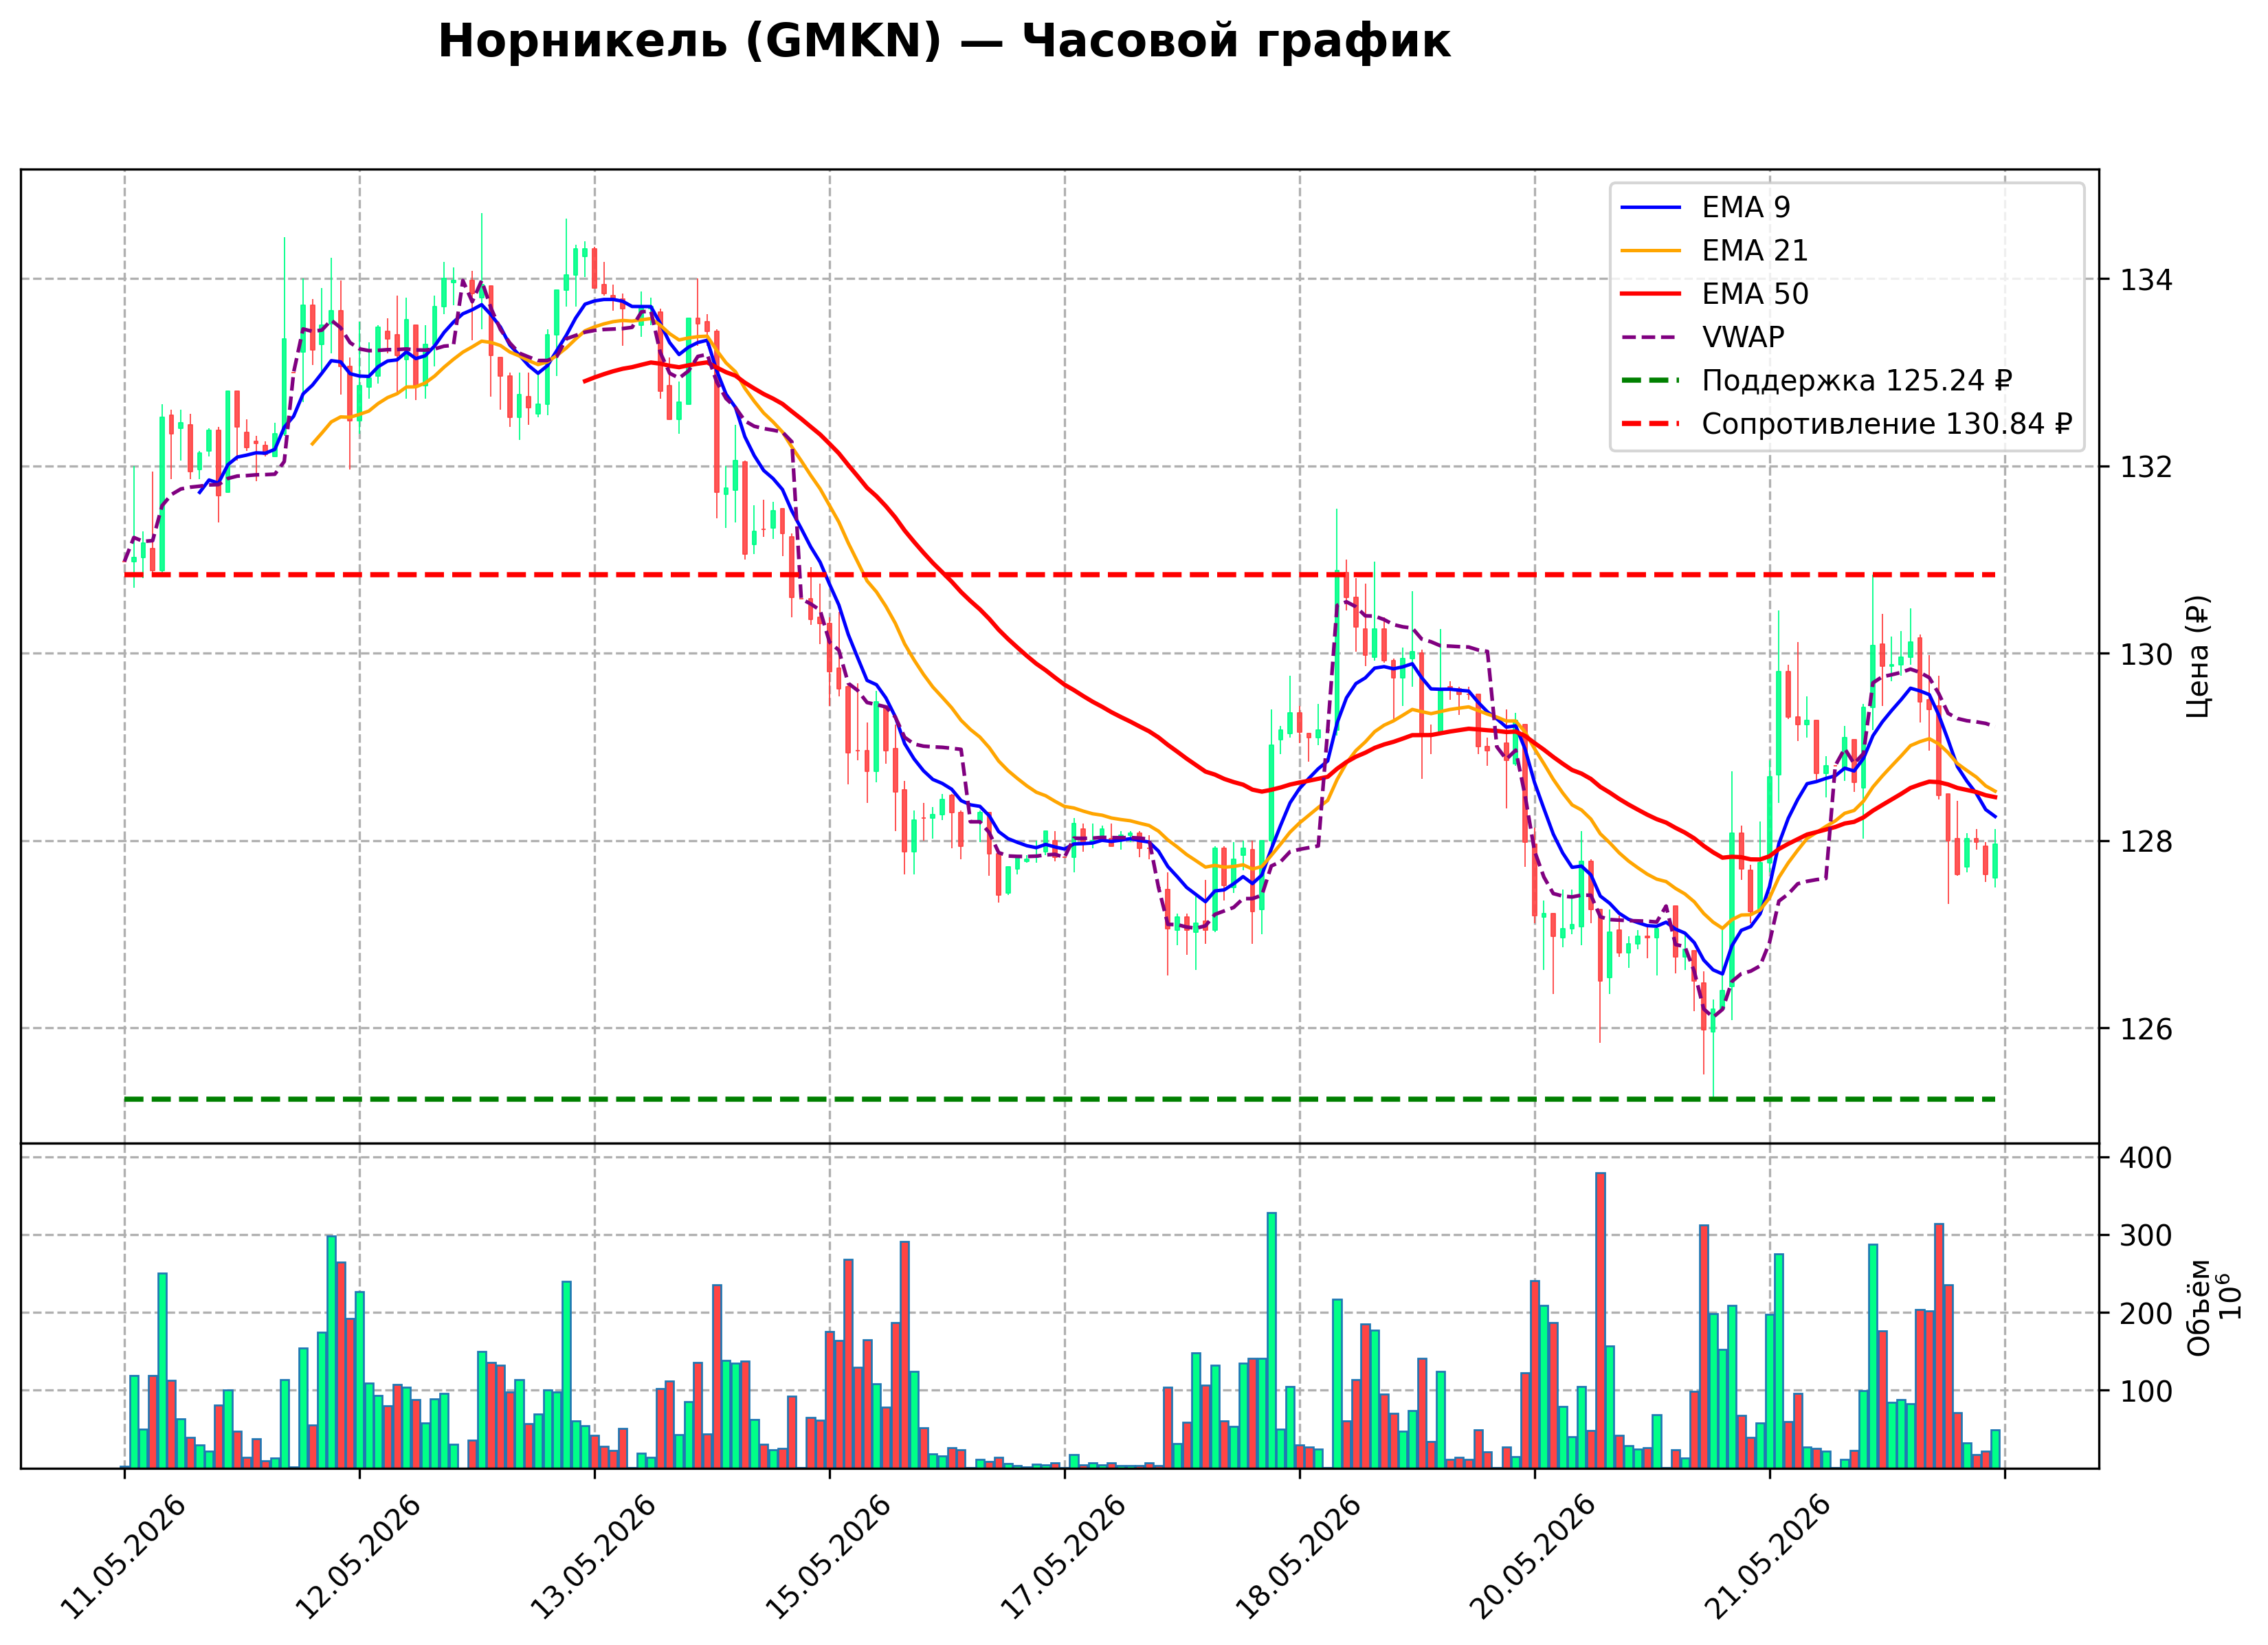The height and width of the screenshot is (1645, 2268).
Task: Click price tick 128 on right axis
Action: (2147, 842)
